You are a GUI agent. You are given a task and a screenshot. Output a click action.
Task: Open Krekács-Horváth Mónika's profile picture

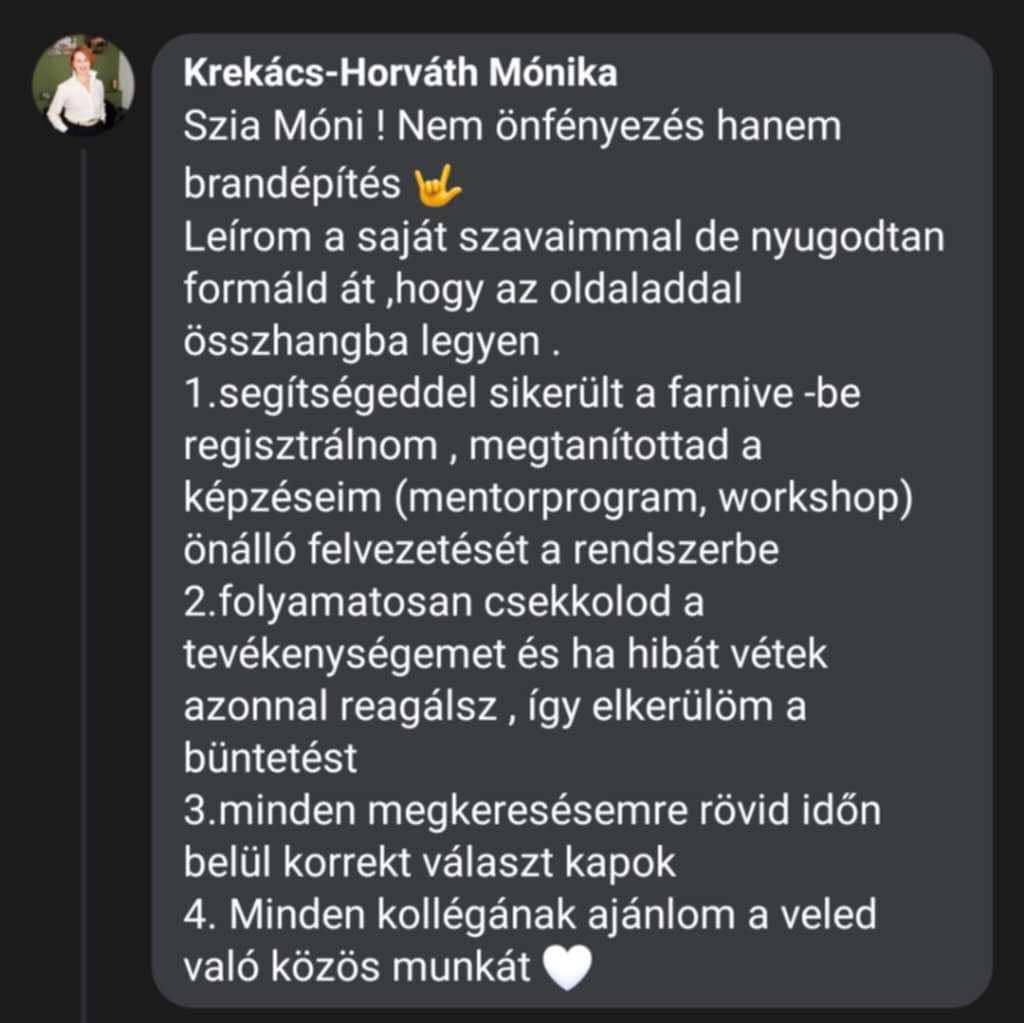click(84, 84)
